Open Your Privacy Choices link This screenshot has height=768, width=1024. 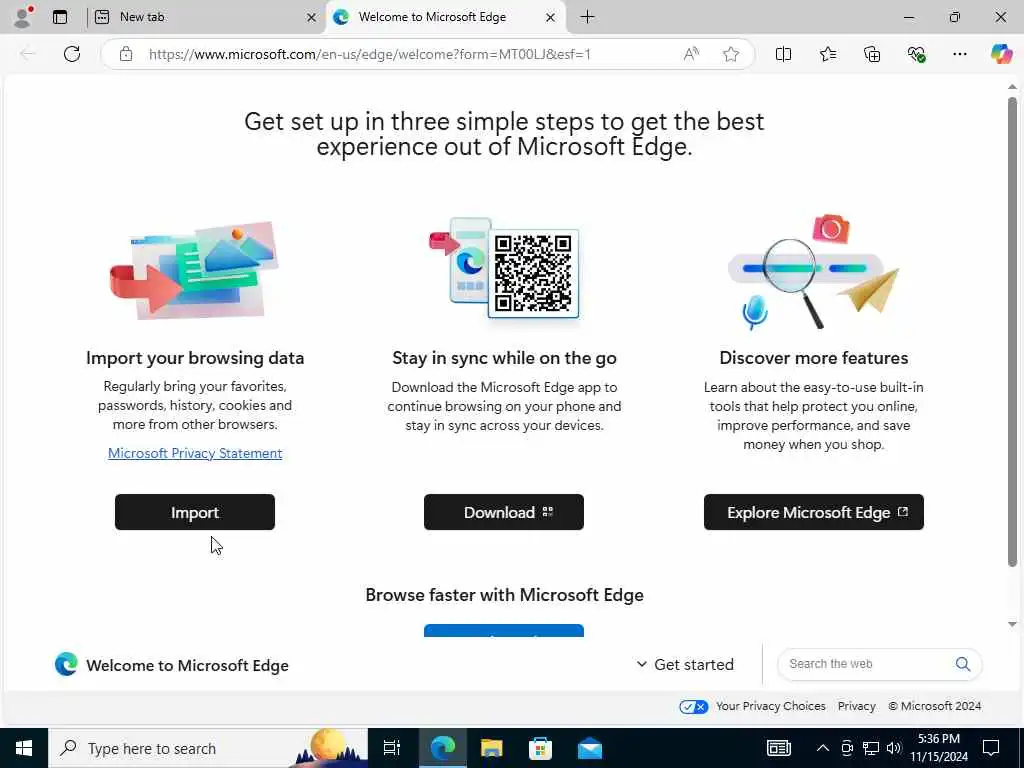pos(771,706)
